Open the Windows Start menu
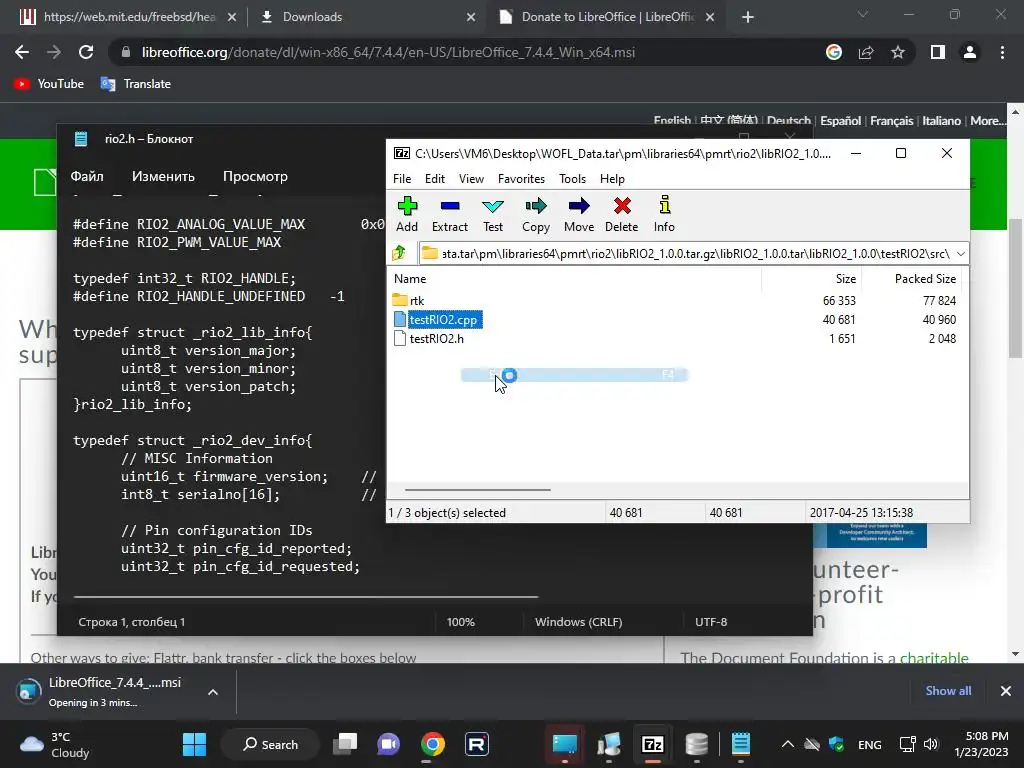 (x=195, y=744)
